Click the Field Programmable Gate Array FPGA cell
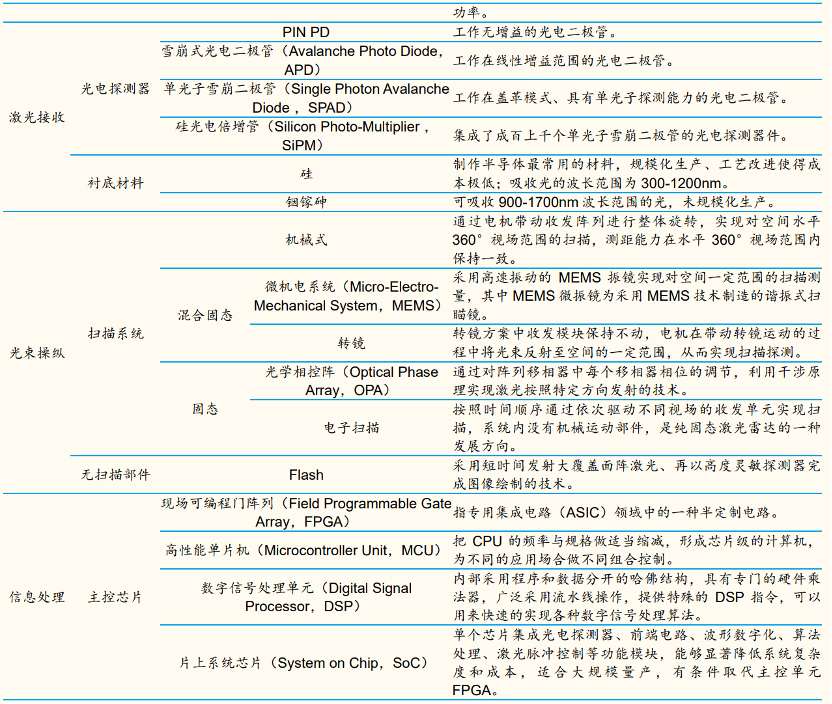 [306, 512]
